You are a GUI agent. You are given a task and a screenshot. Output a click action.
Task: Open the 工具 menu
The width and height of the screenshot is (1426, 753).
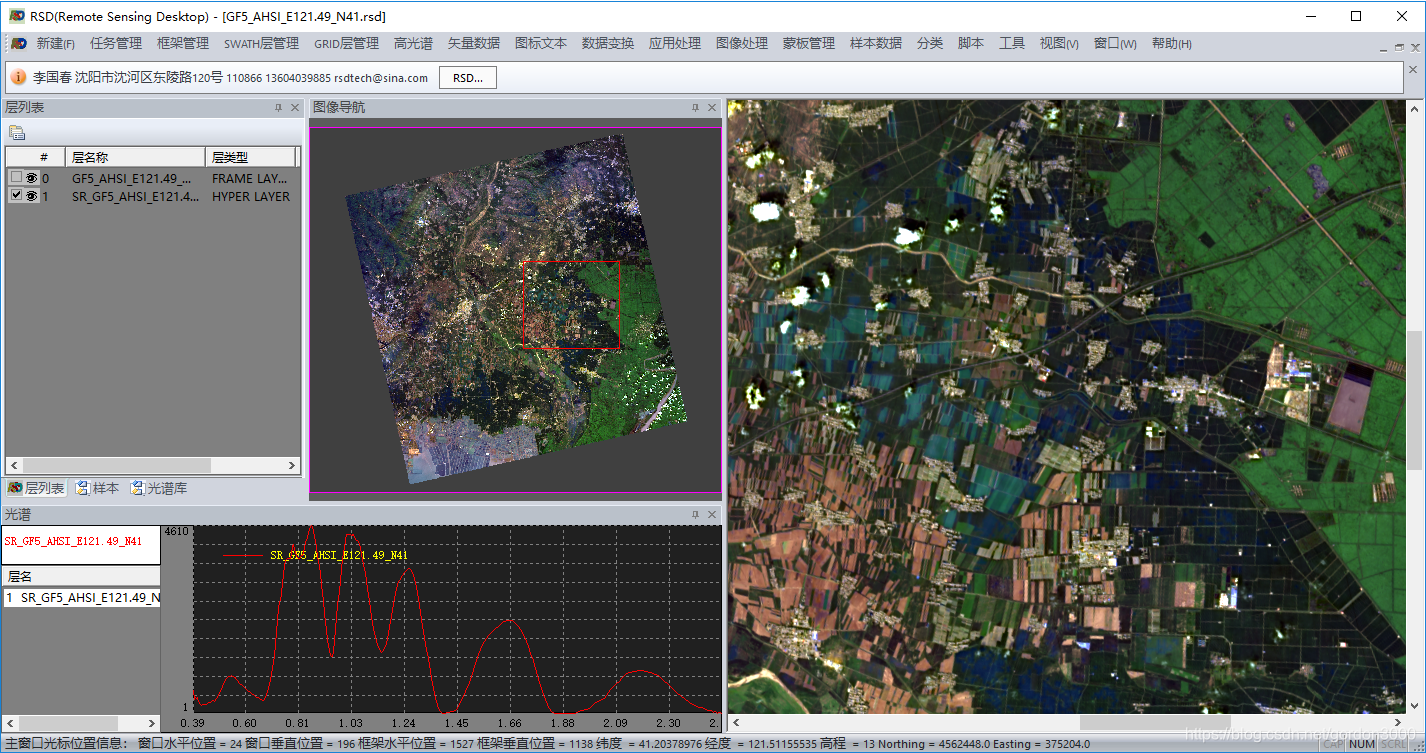click(1012, 44)
